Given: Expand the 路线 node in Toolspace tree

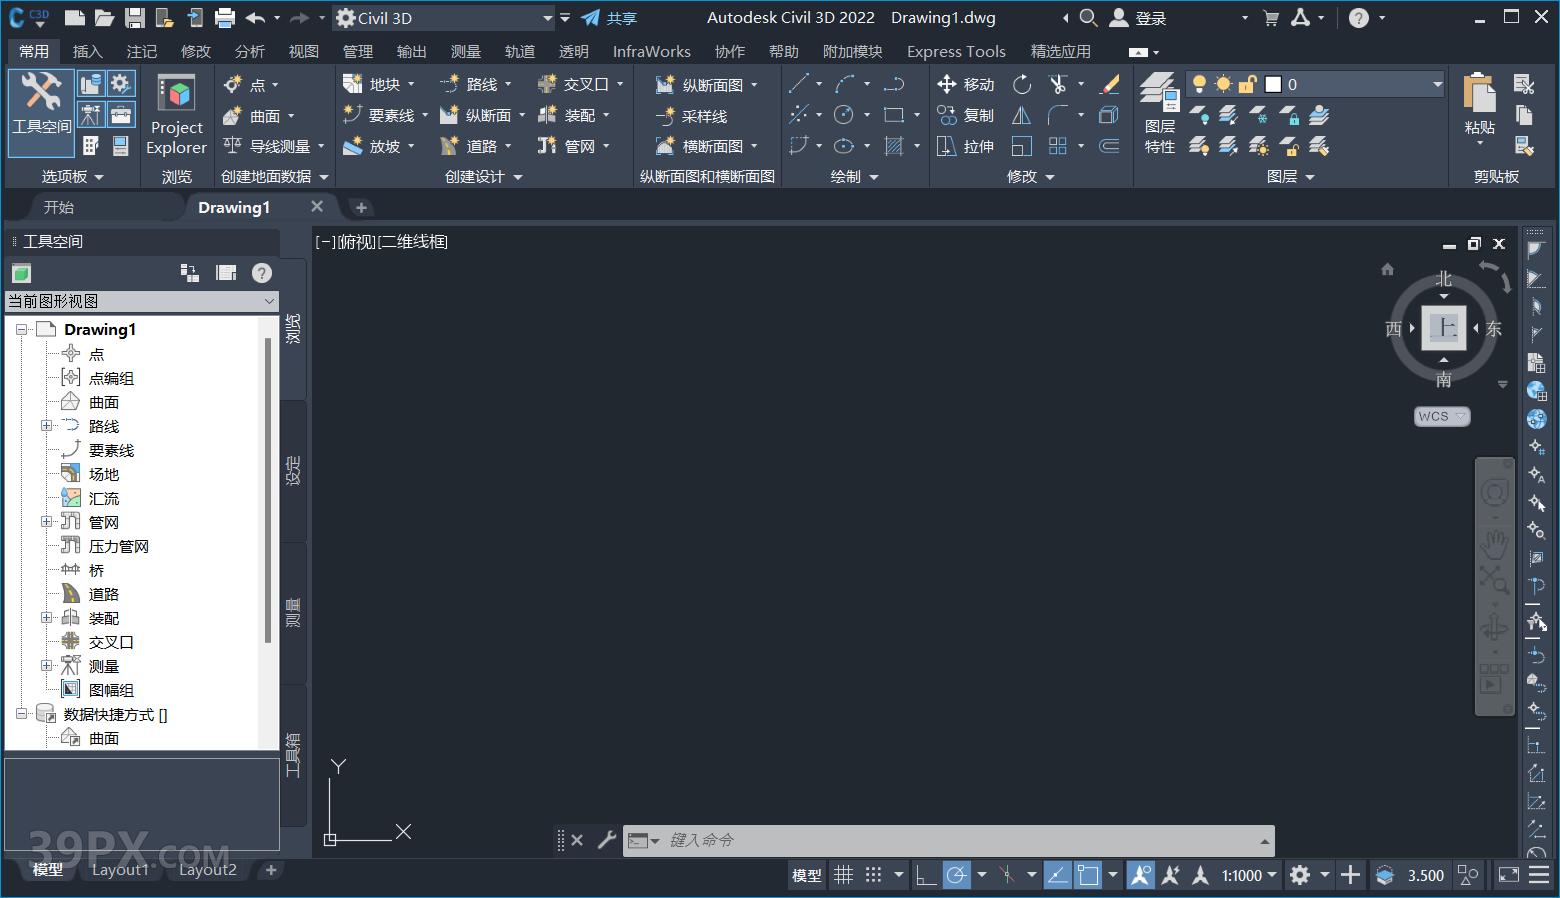Looking at the screenshot, I should coord(46,426).
